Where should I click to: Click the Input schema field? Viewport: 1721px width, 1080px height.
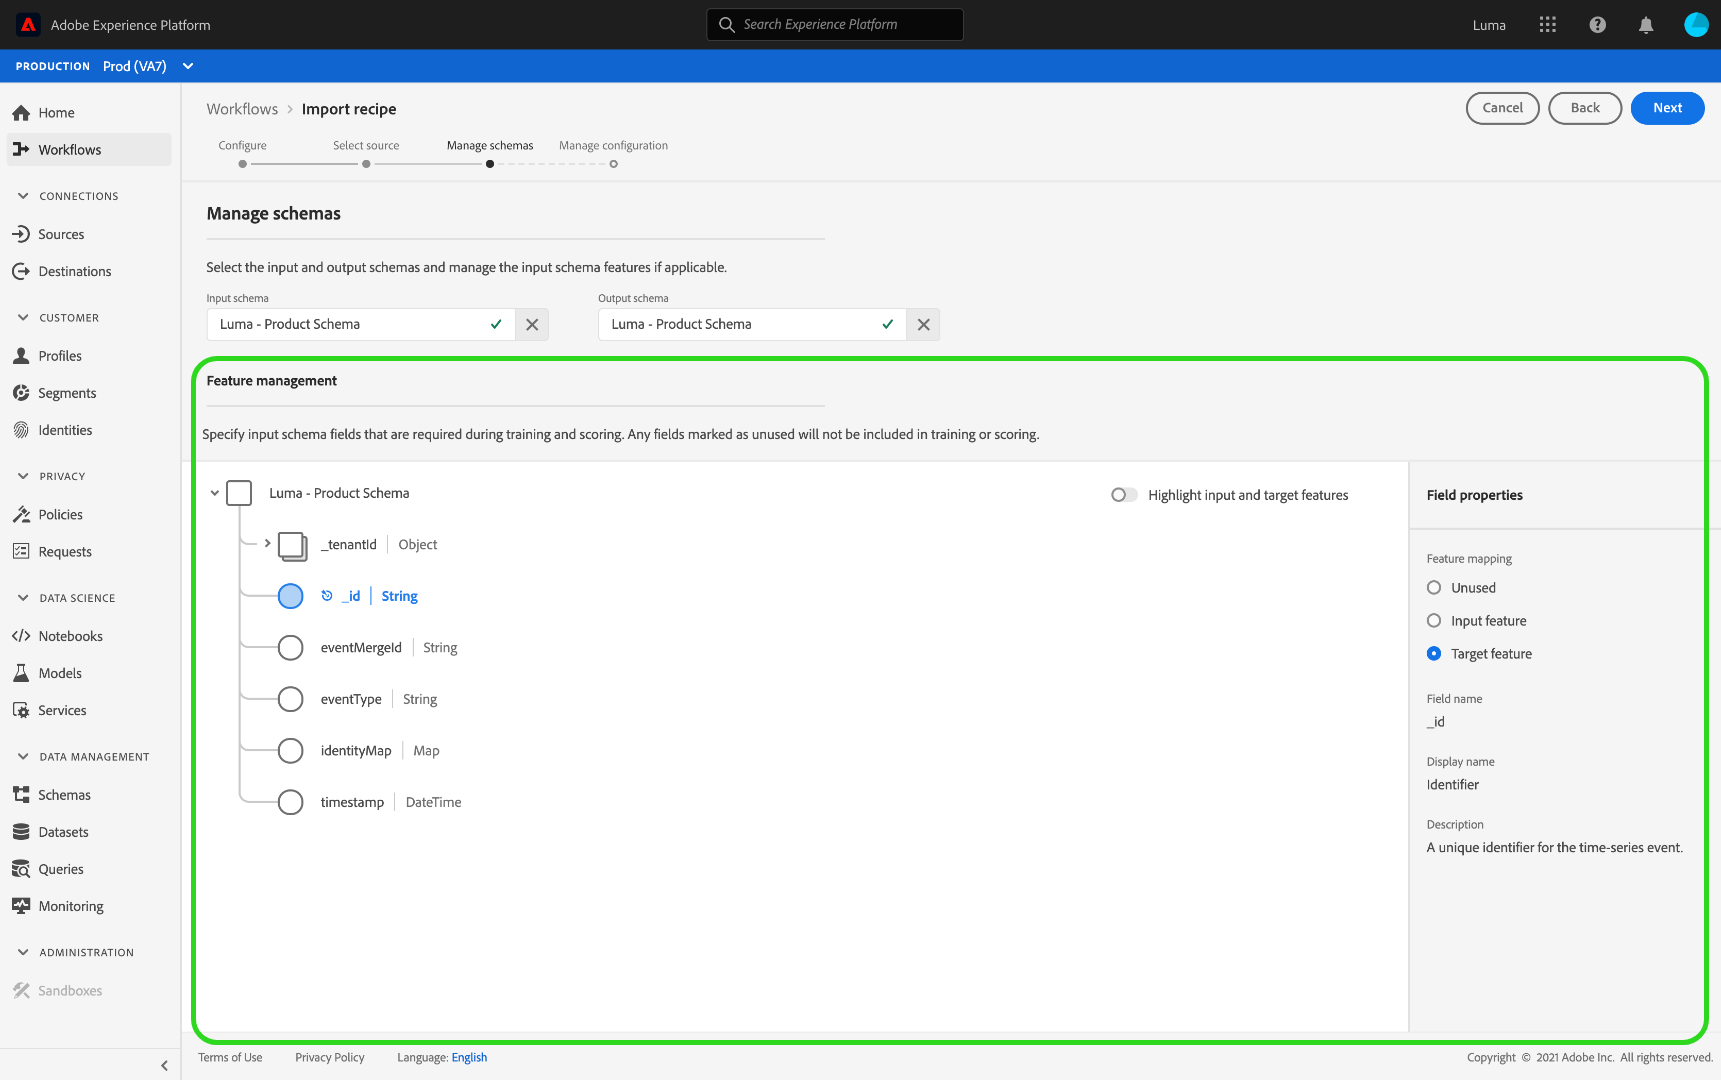click(x=361, y=325)
